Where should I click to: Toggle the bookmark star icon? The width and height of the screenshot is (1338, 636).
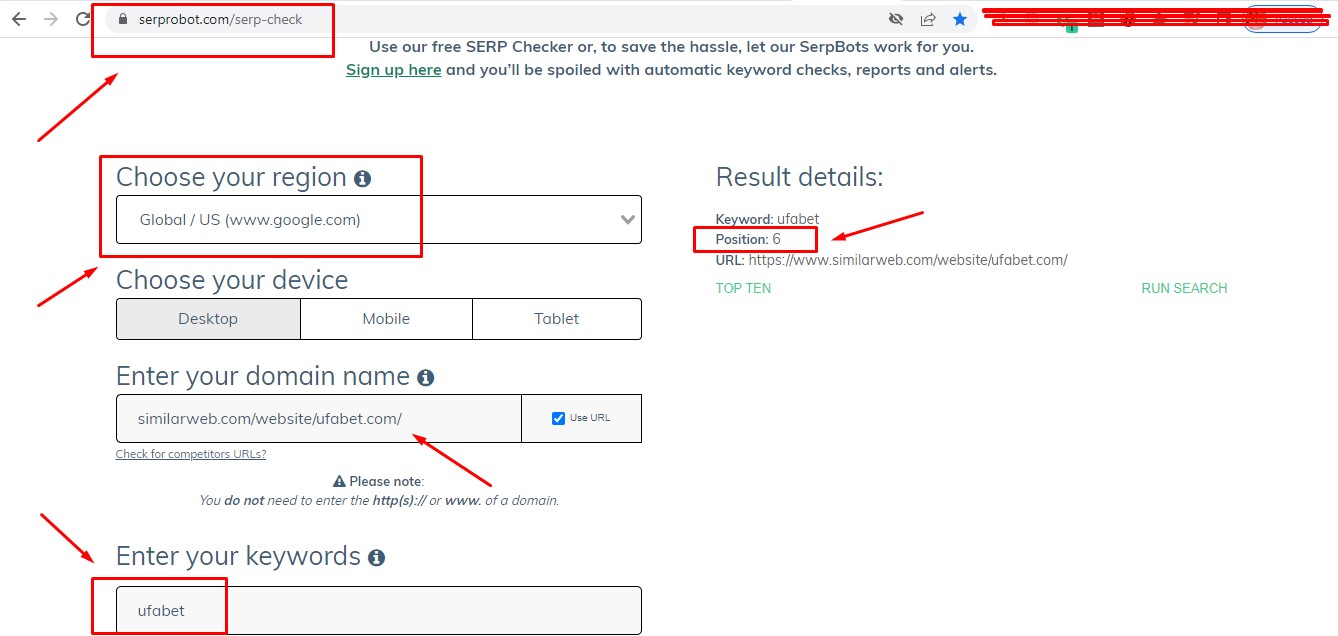point(960,19)
